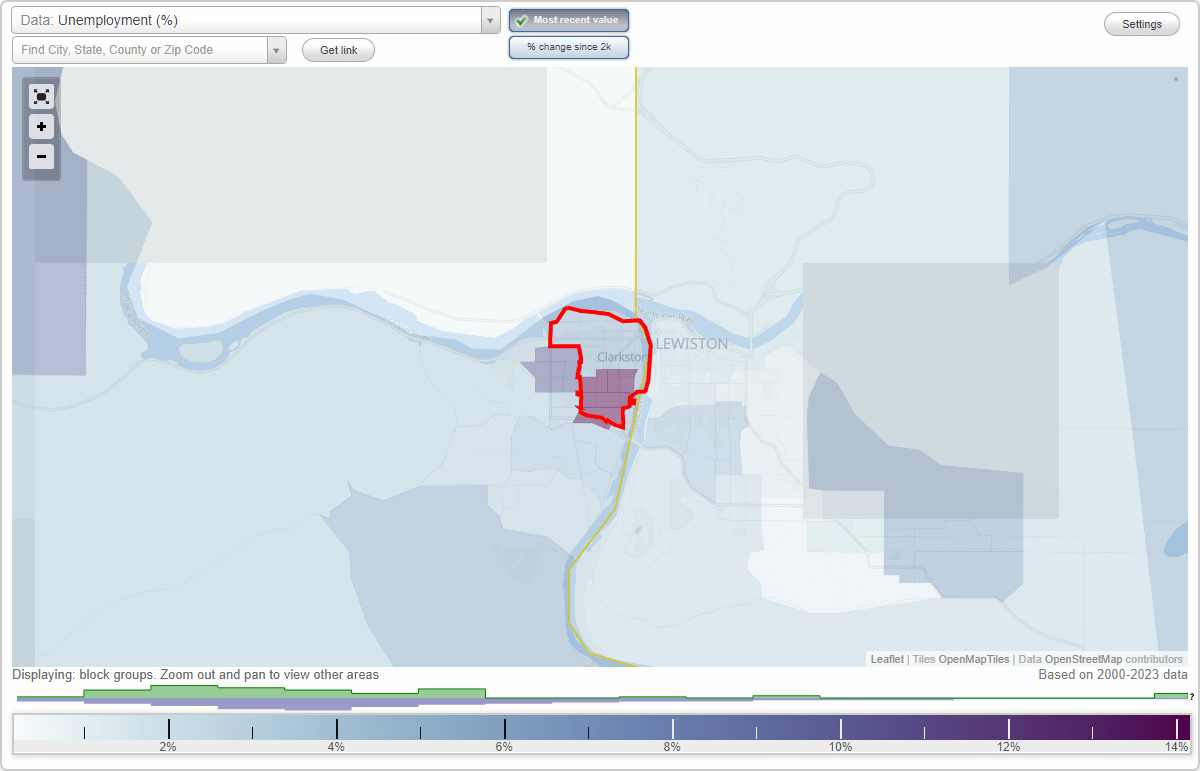
Task: Click the LEWISTON label on the map
Action: coord(691,343)
